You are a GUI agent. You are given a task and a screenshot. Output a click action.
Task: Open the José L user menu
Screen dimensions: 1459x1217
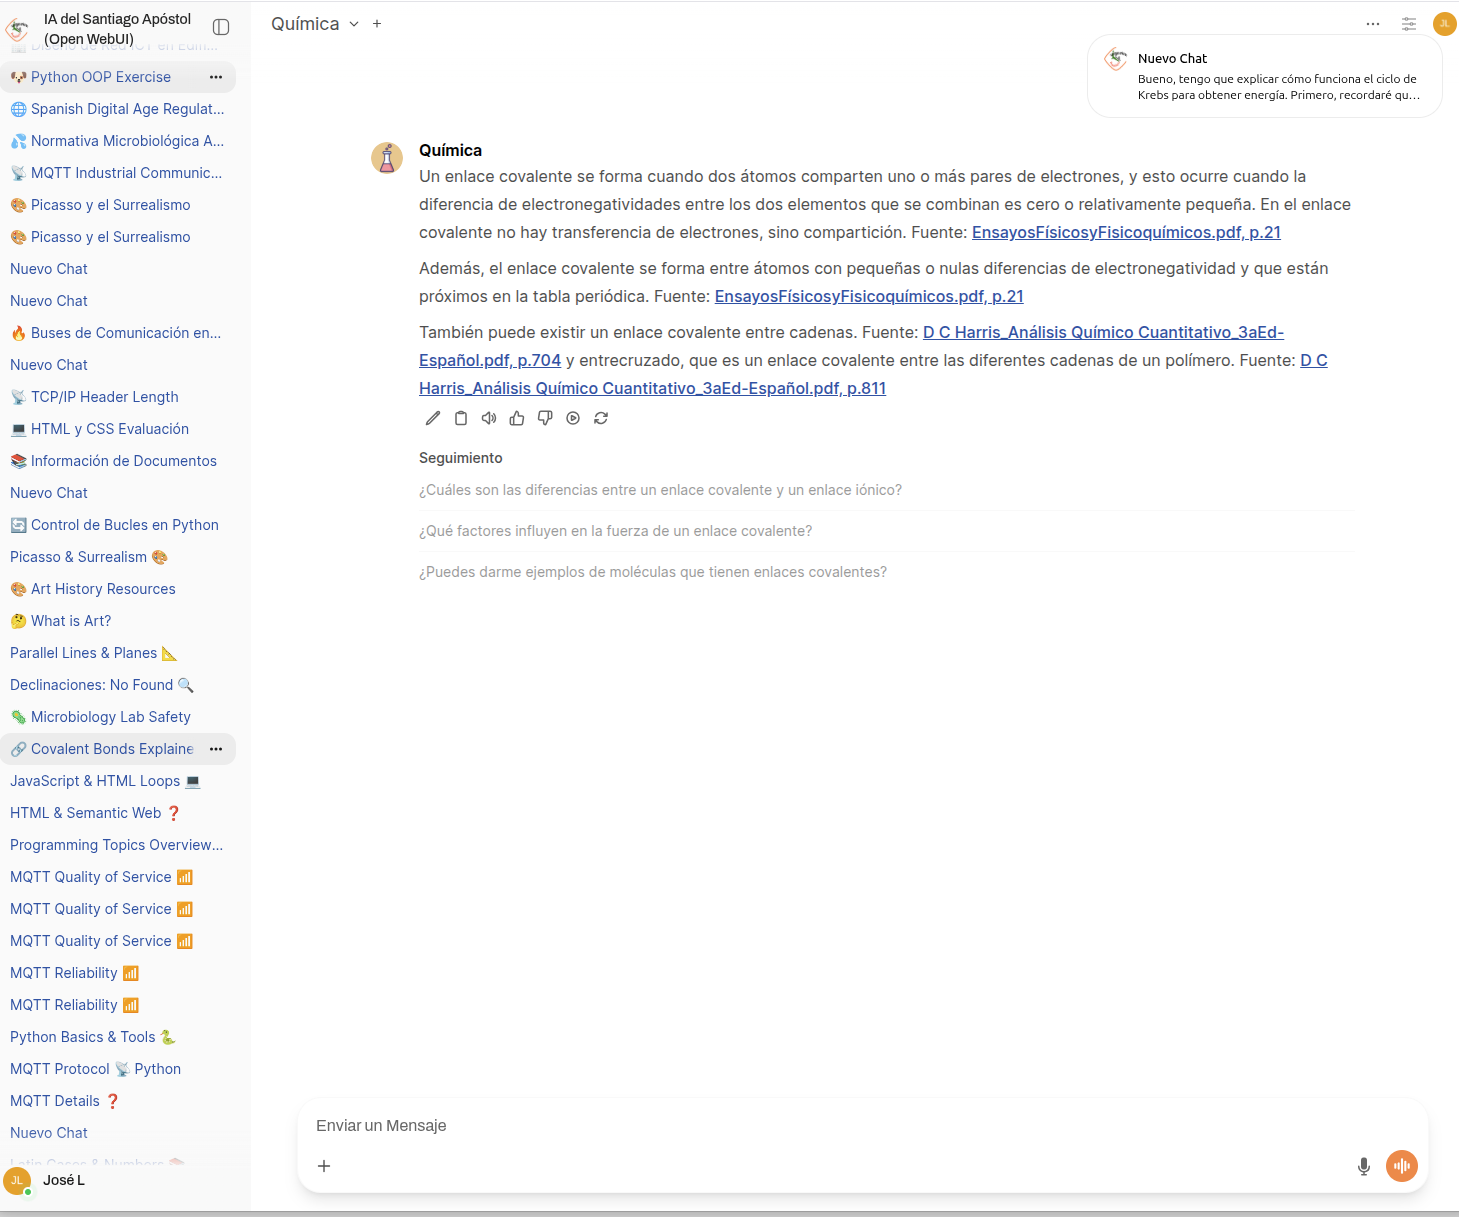pos(45,1180)
